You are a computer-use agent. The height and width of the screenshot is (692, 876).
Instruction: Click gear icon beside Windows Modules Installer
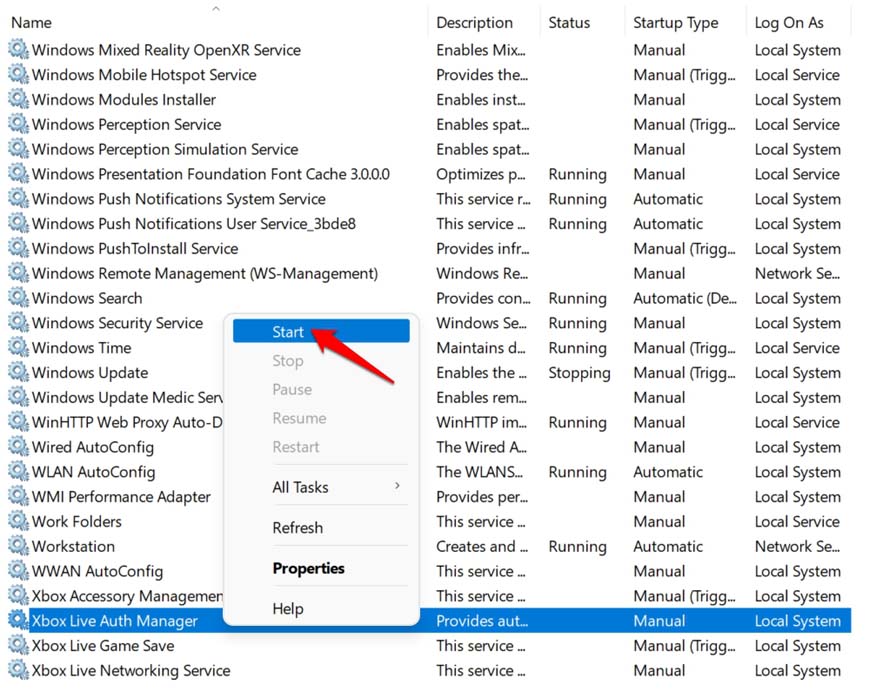pos(18,99)
